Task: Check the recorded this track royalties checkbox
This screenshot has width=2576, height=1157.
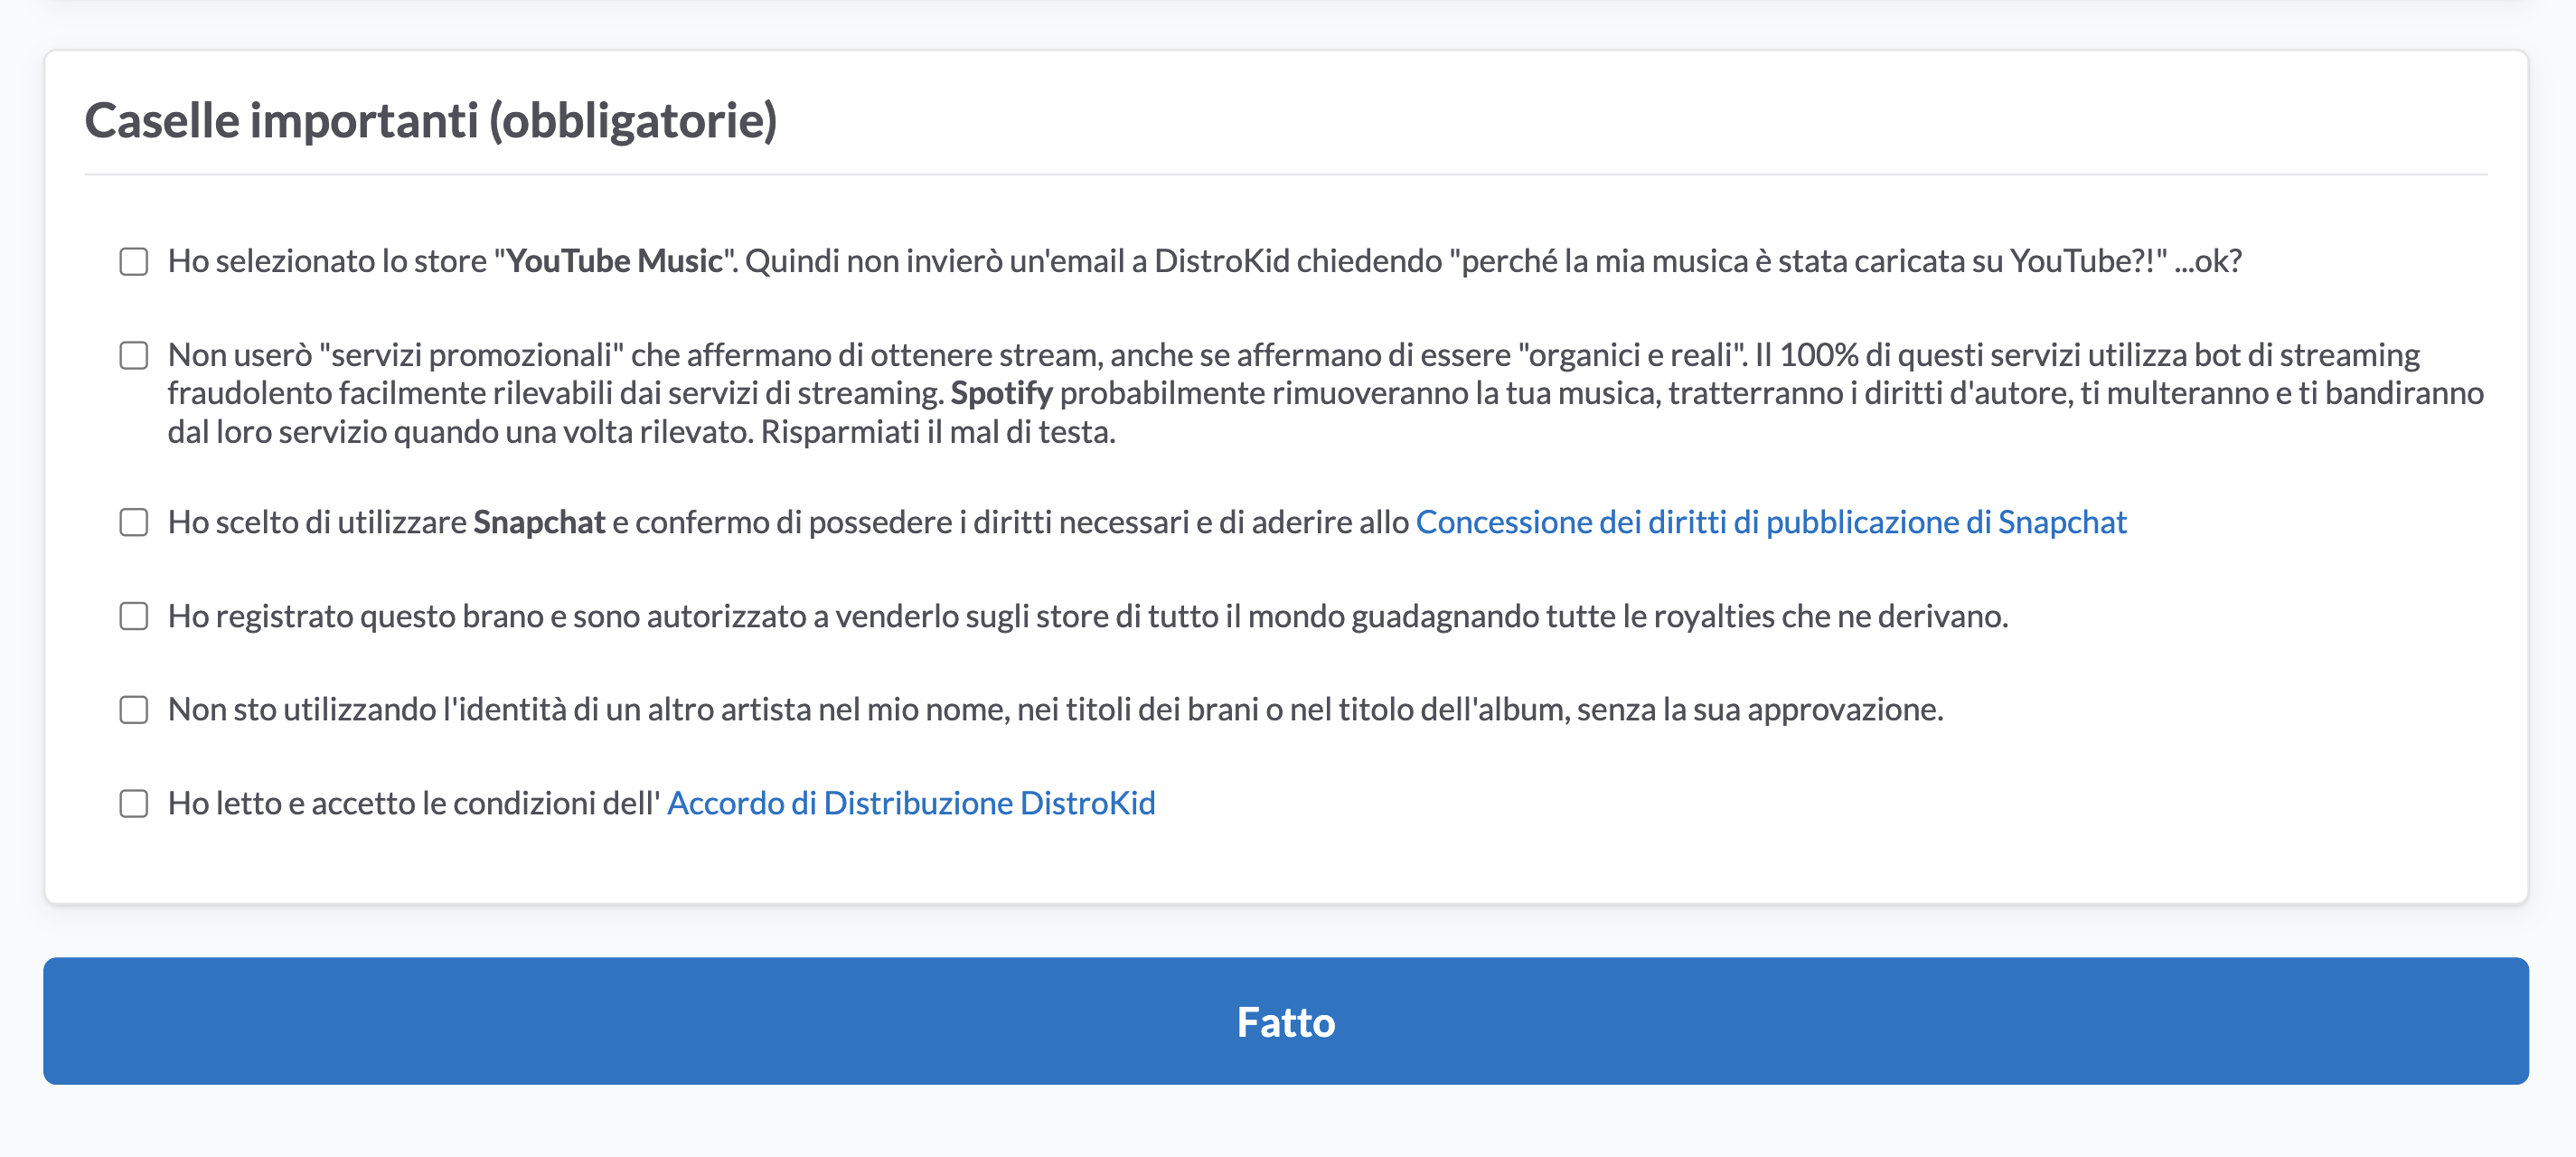Action: pos(134,616)
